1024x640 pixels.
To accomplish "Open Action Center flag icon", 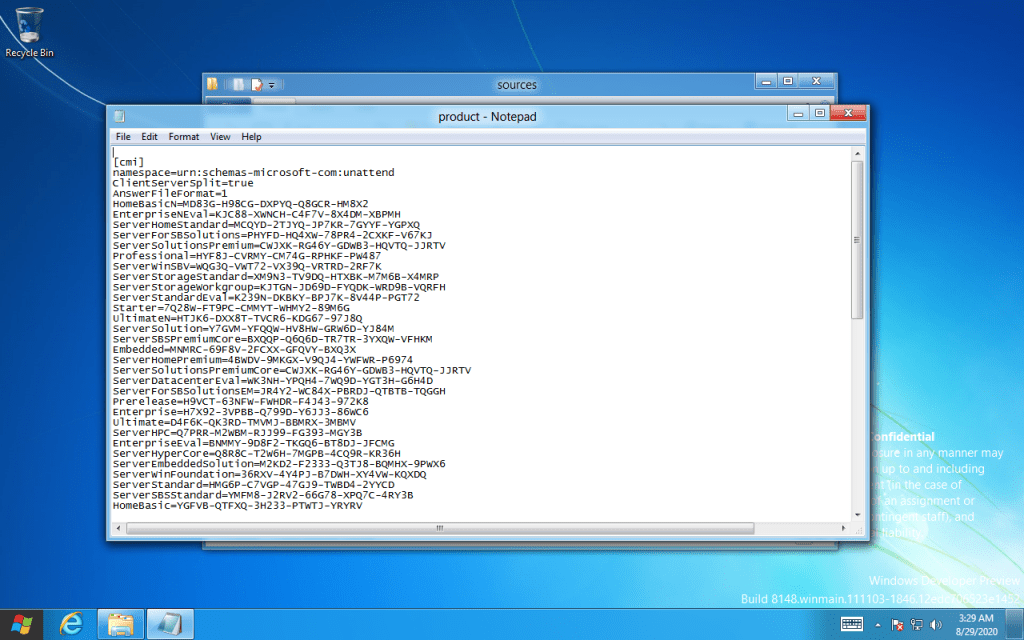I will click(897, 625).
